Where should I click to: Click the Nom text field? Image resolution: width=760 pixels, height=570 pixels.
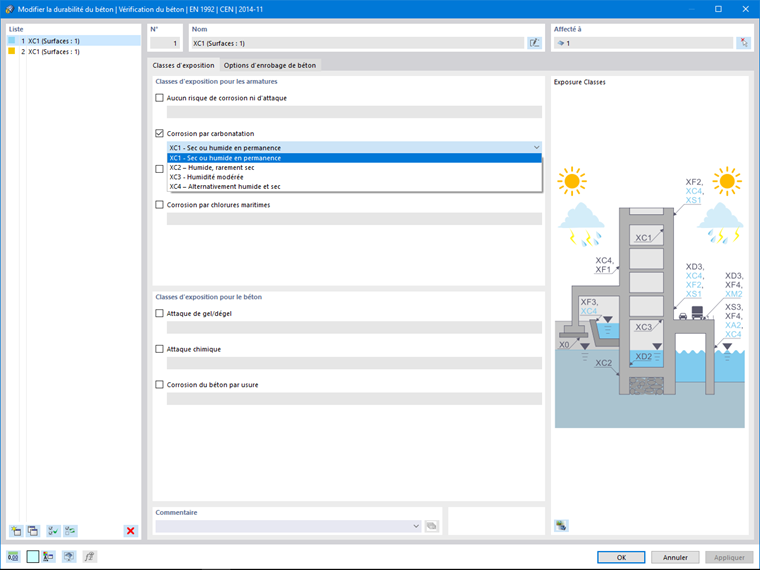click(358, 43)
